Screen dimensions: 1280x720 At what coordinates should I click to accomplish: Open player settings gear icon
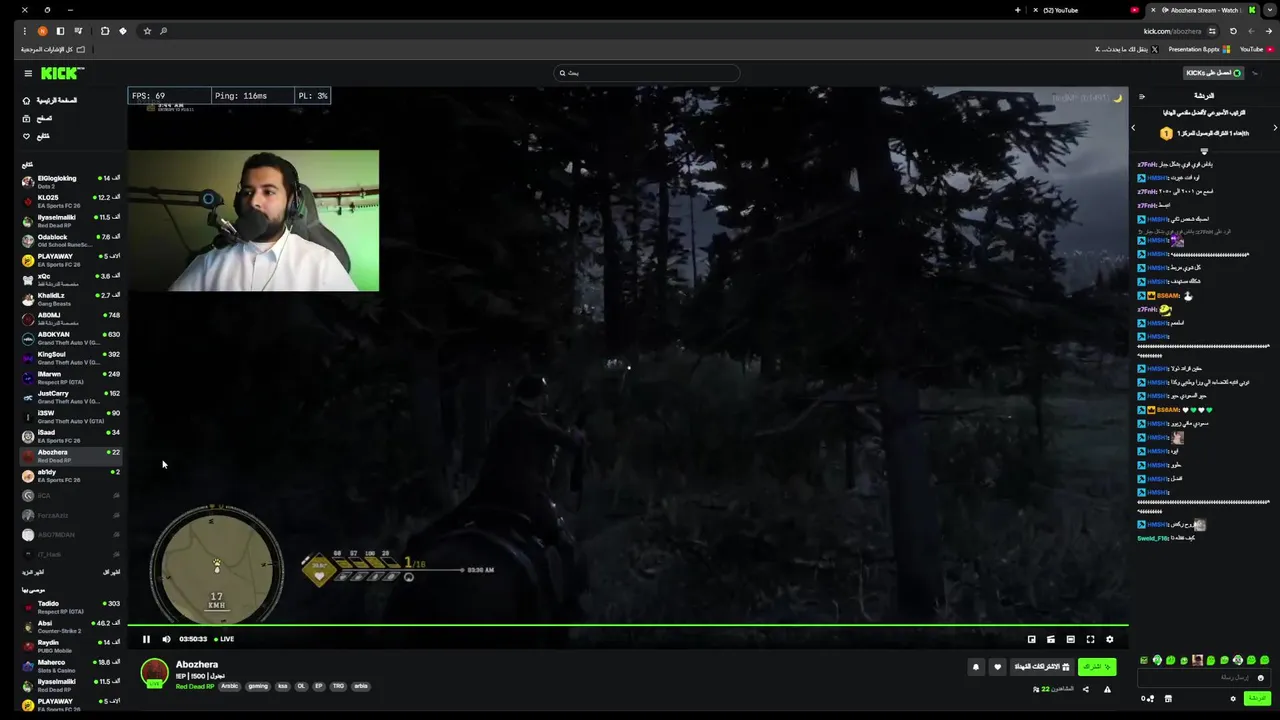coord(1109,639)
